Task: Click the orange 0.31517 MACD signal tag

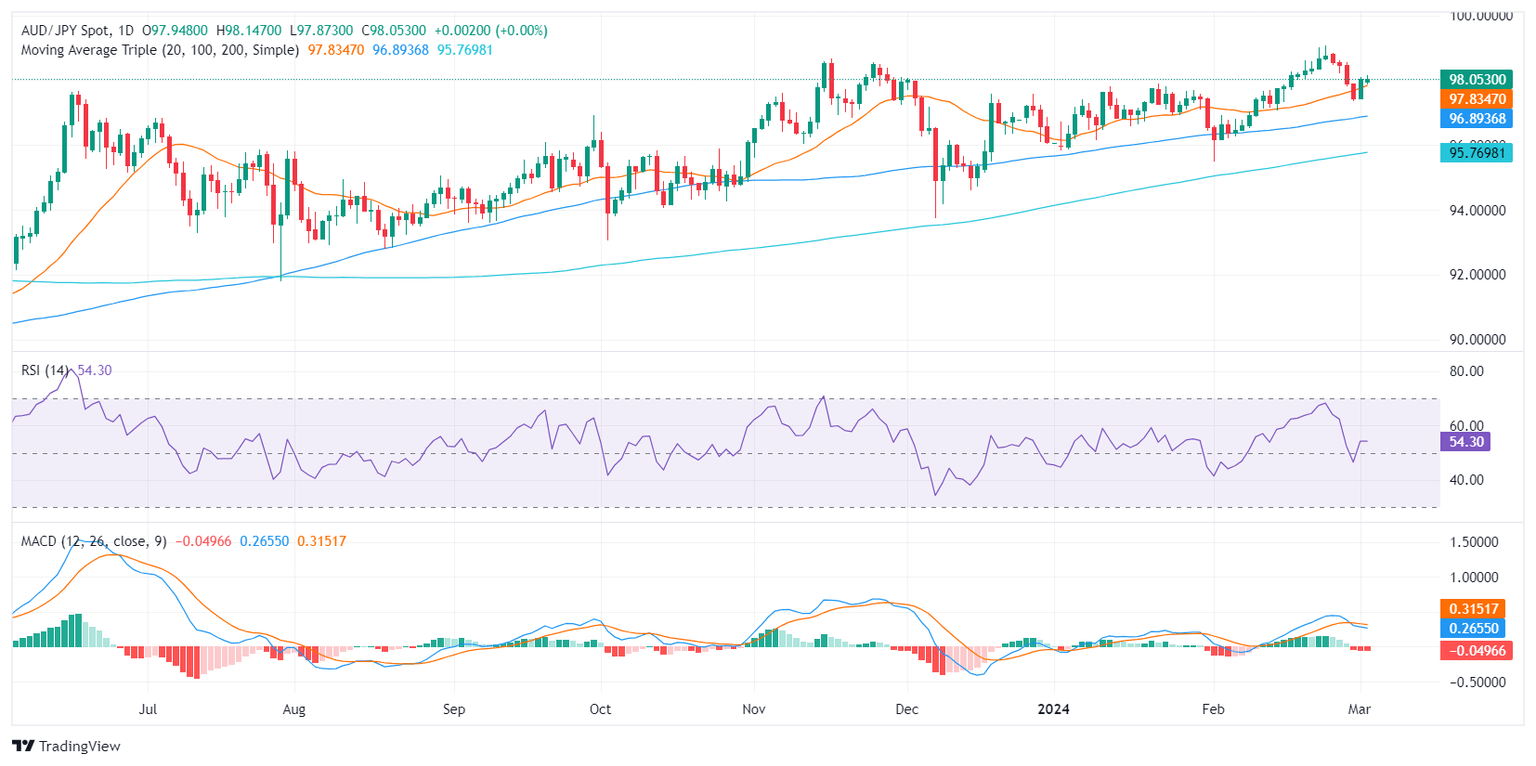Action: tap(1473, 608)
